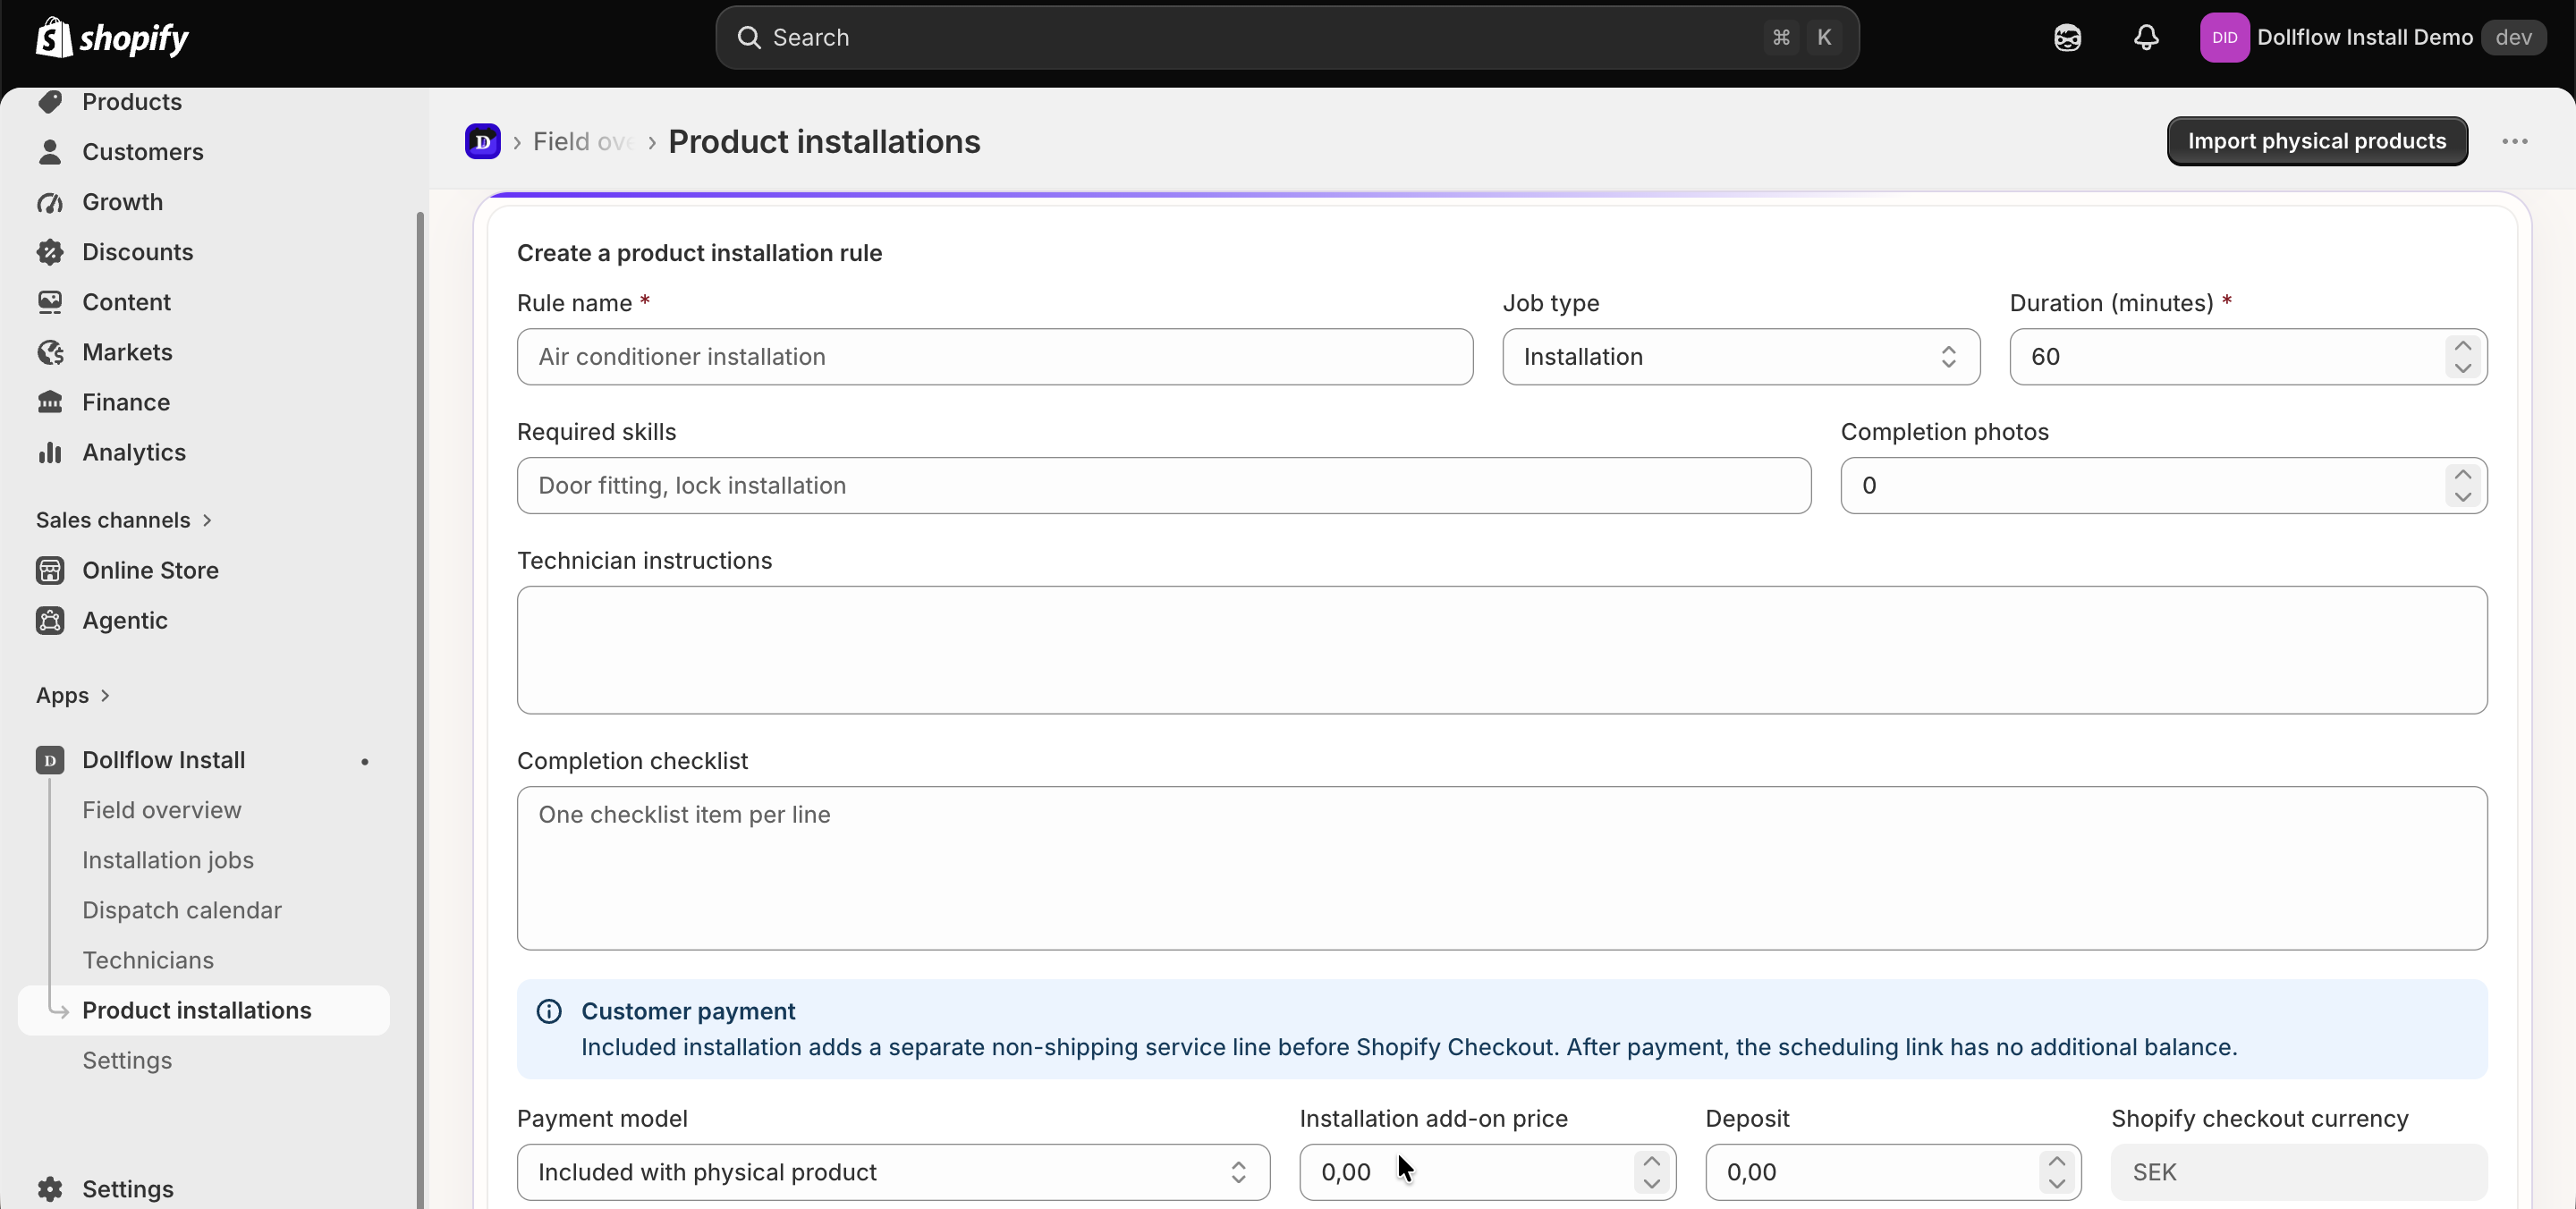Click the Products tag icon
This screenshot has width=2576, height=1209.
50,102
